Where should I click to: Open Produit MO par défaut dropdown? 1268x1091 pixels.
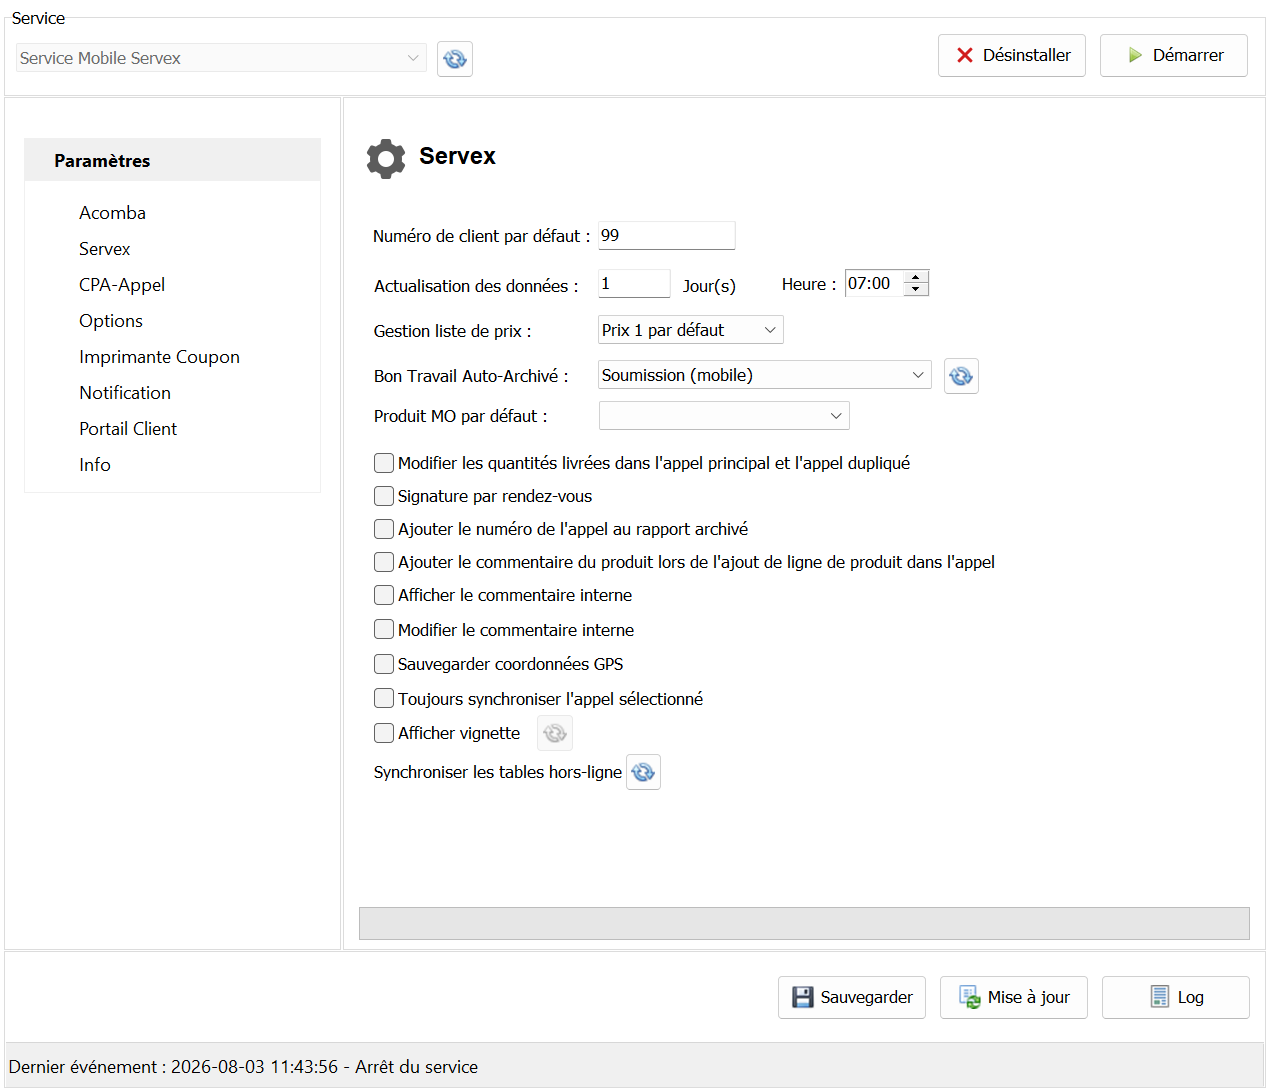point(724,416)
